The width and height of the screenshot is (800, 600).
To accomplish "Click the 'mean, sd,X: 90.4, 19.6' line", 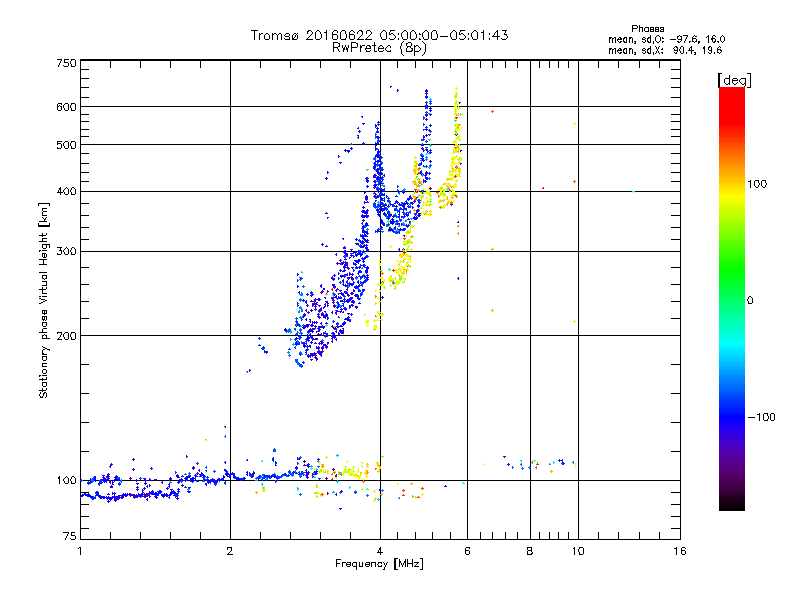I will [665, 50].
